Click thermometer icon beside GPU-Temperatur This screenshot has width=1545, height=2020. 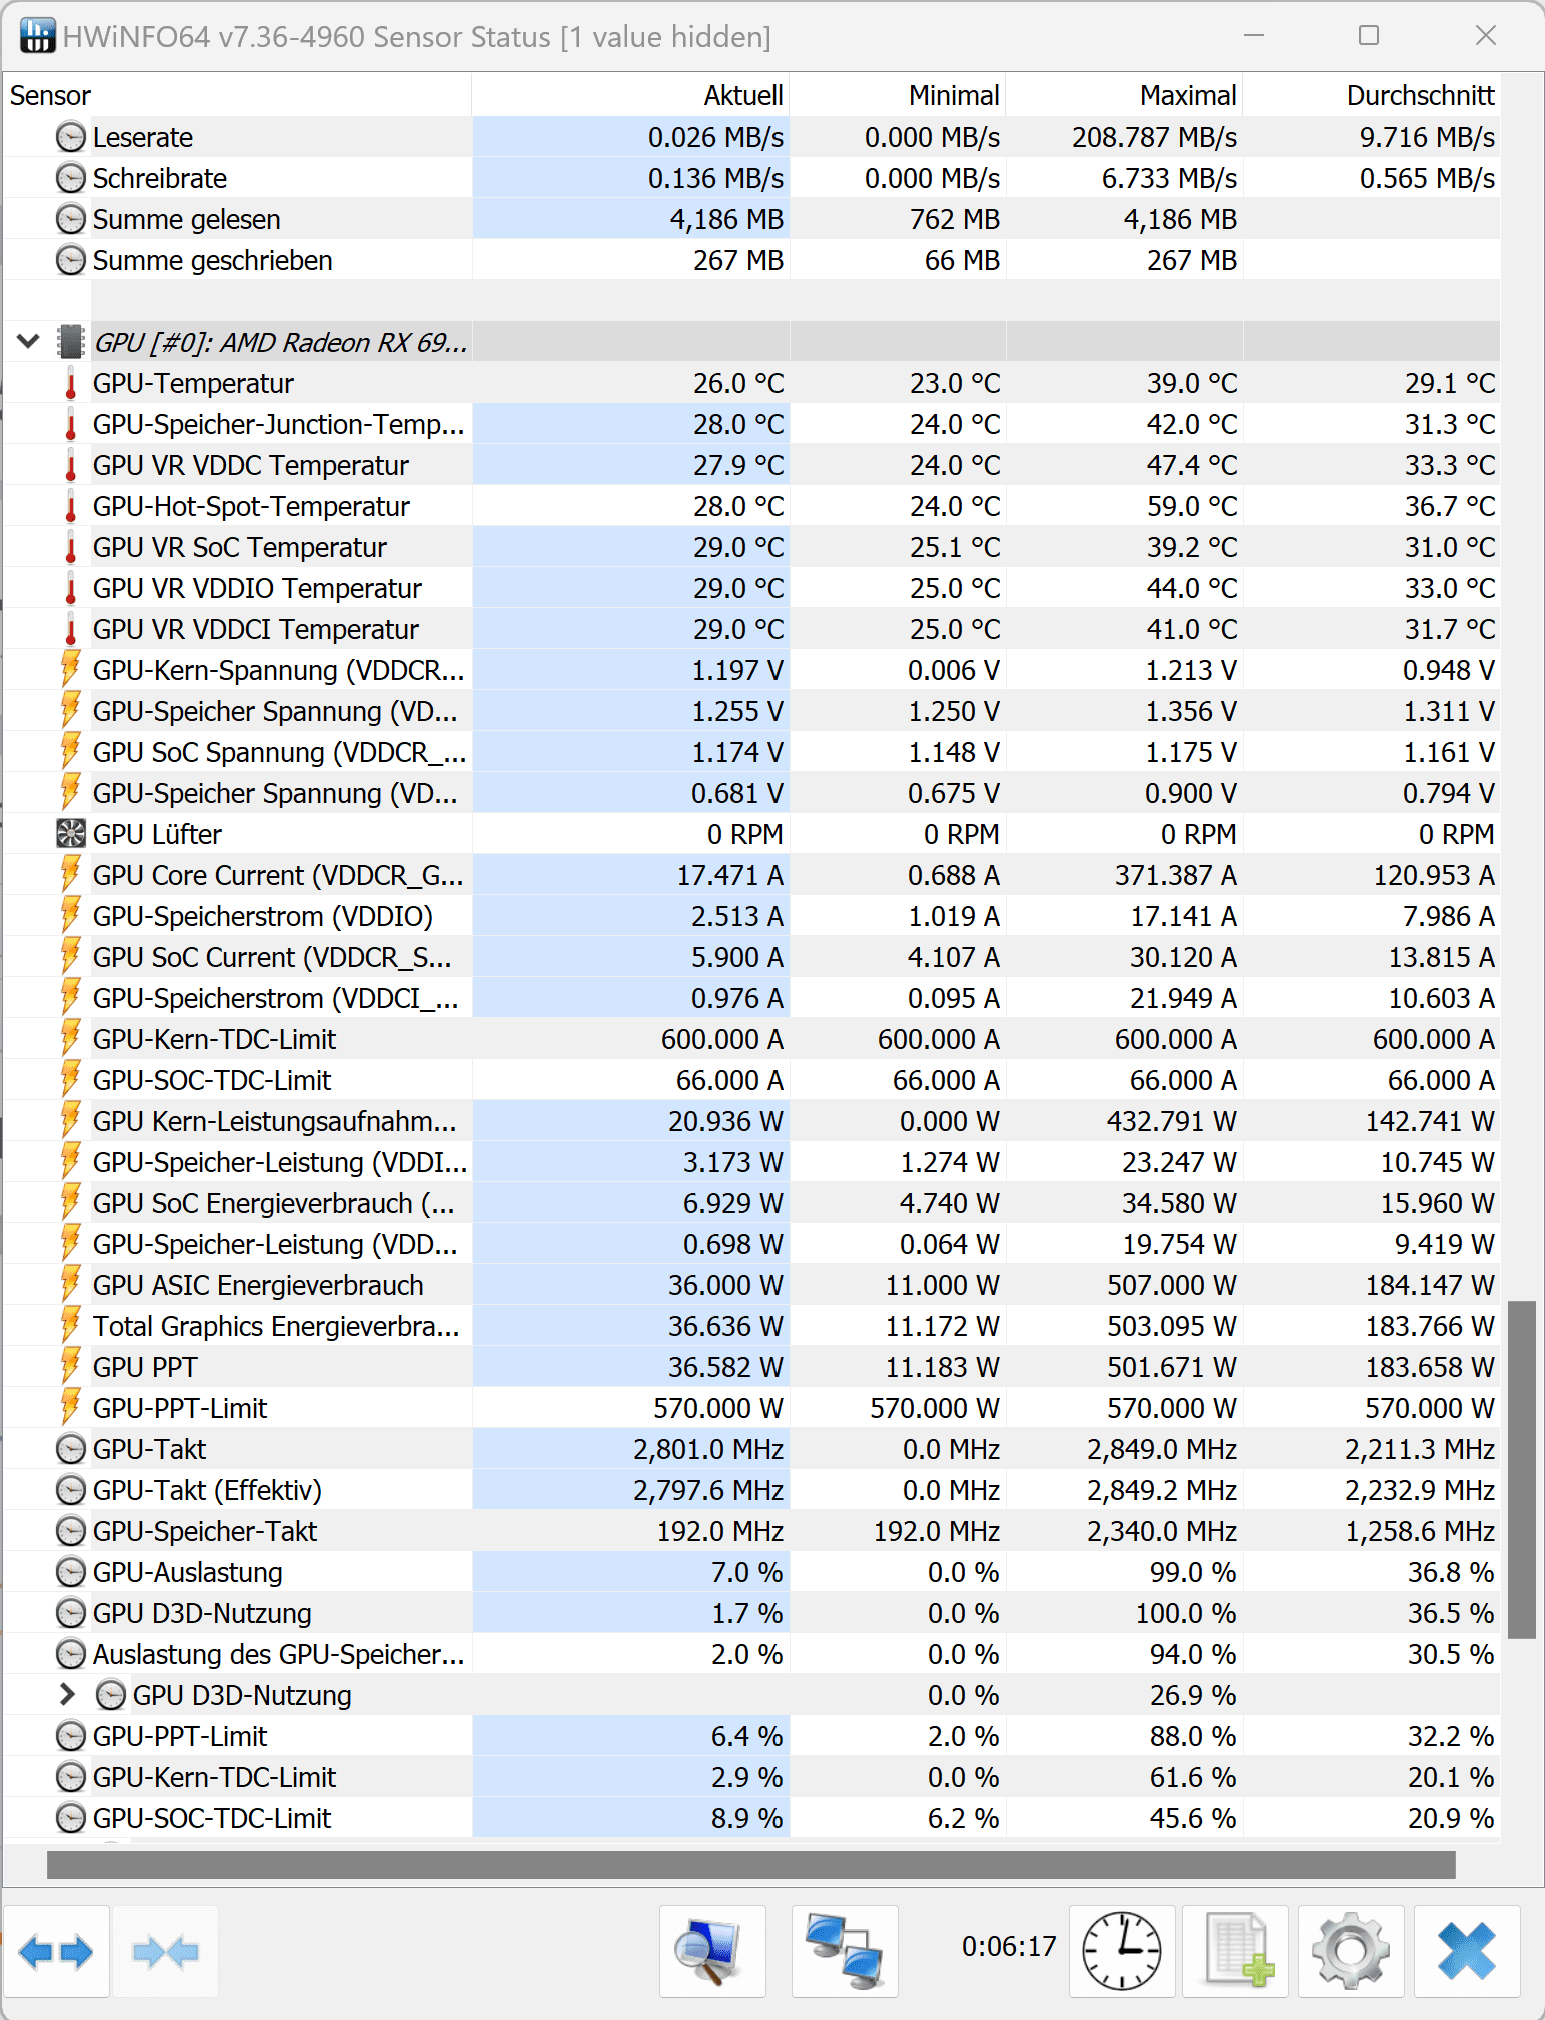pyautogui.click(x=70, y=383)
